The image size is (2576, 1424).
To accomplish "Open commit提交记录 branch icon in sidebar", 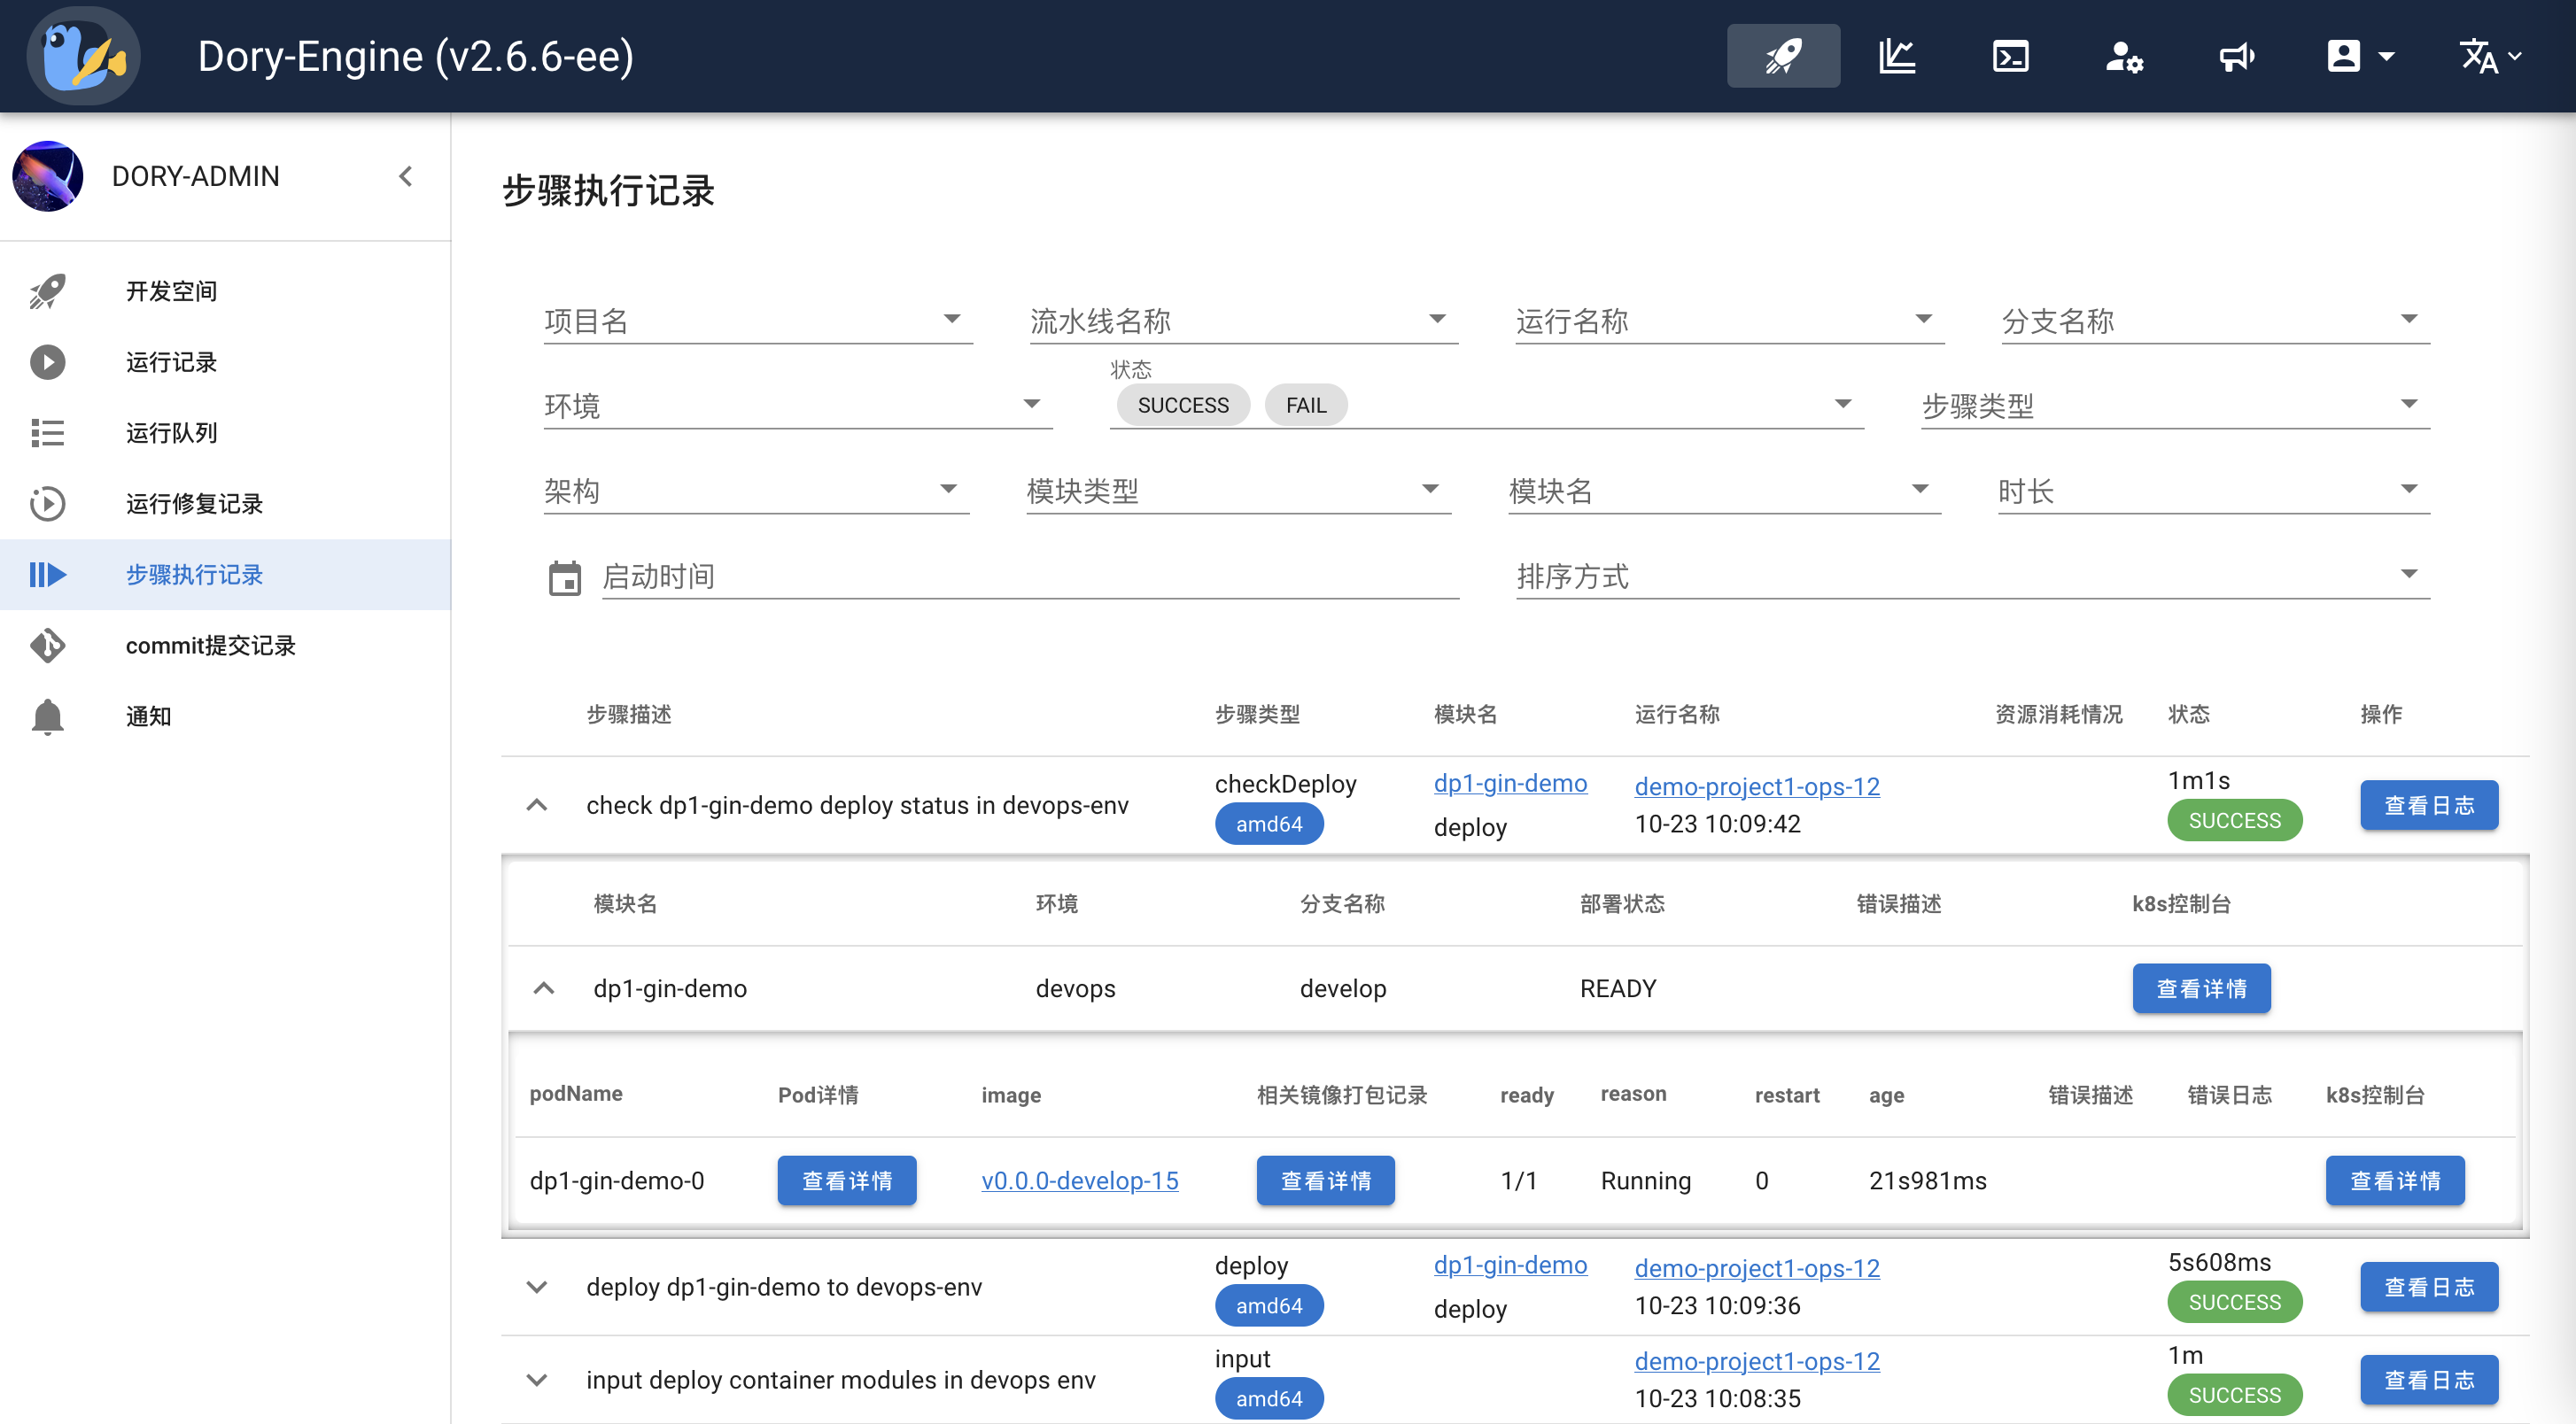I will click(x=47, y=645).
